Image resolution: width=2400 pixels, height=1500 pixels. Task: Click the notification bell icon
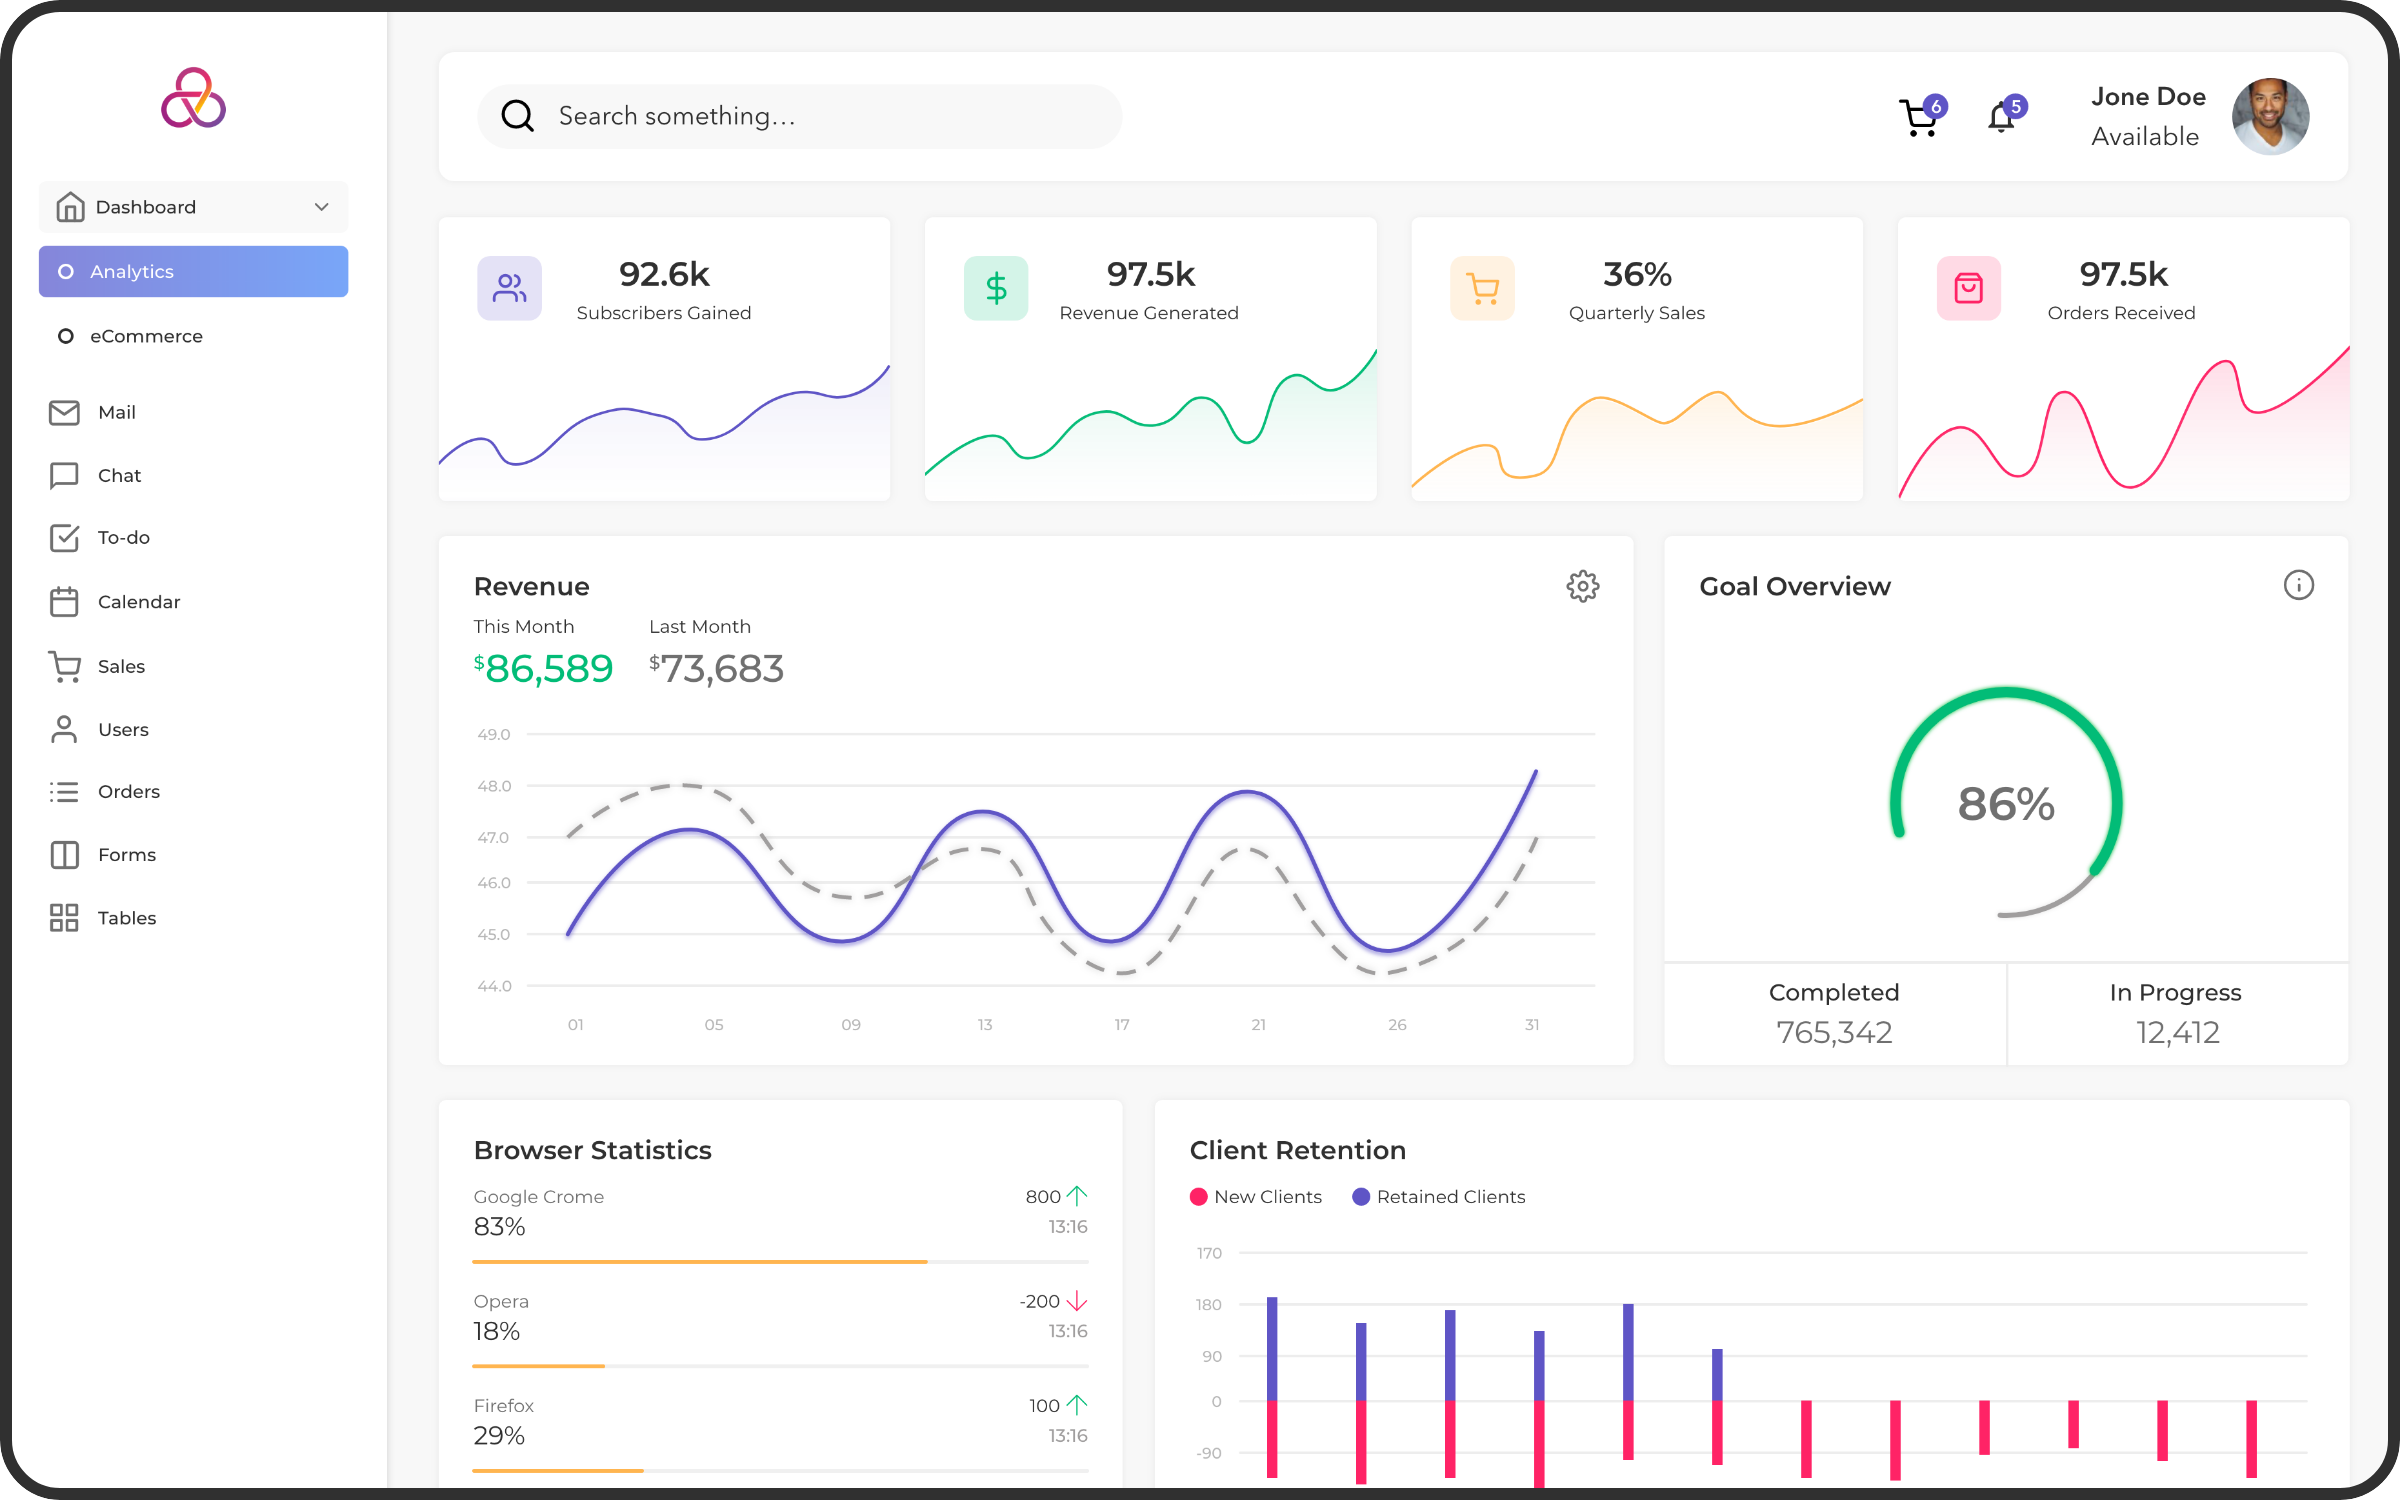2001,118
